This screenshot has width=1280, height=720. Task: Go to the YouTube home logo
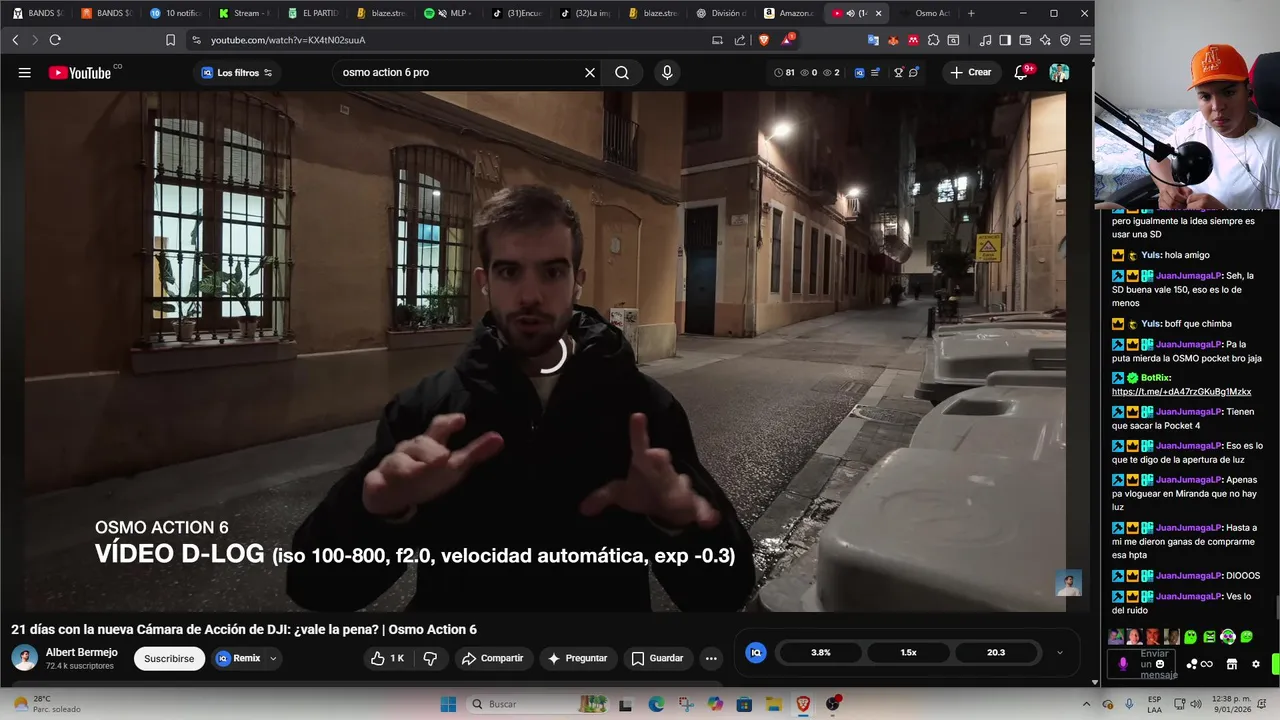(80, 72)
